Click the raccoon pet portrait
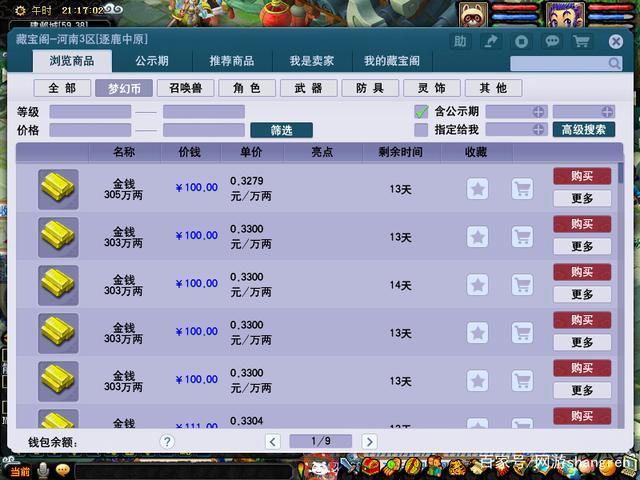Viewport: 640px width, 480px height. coord(473,15)
